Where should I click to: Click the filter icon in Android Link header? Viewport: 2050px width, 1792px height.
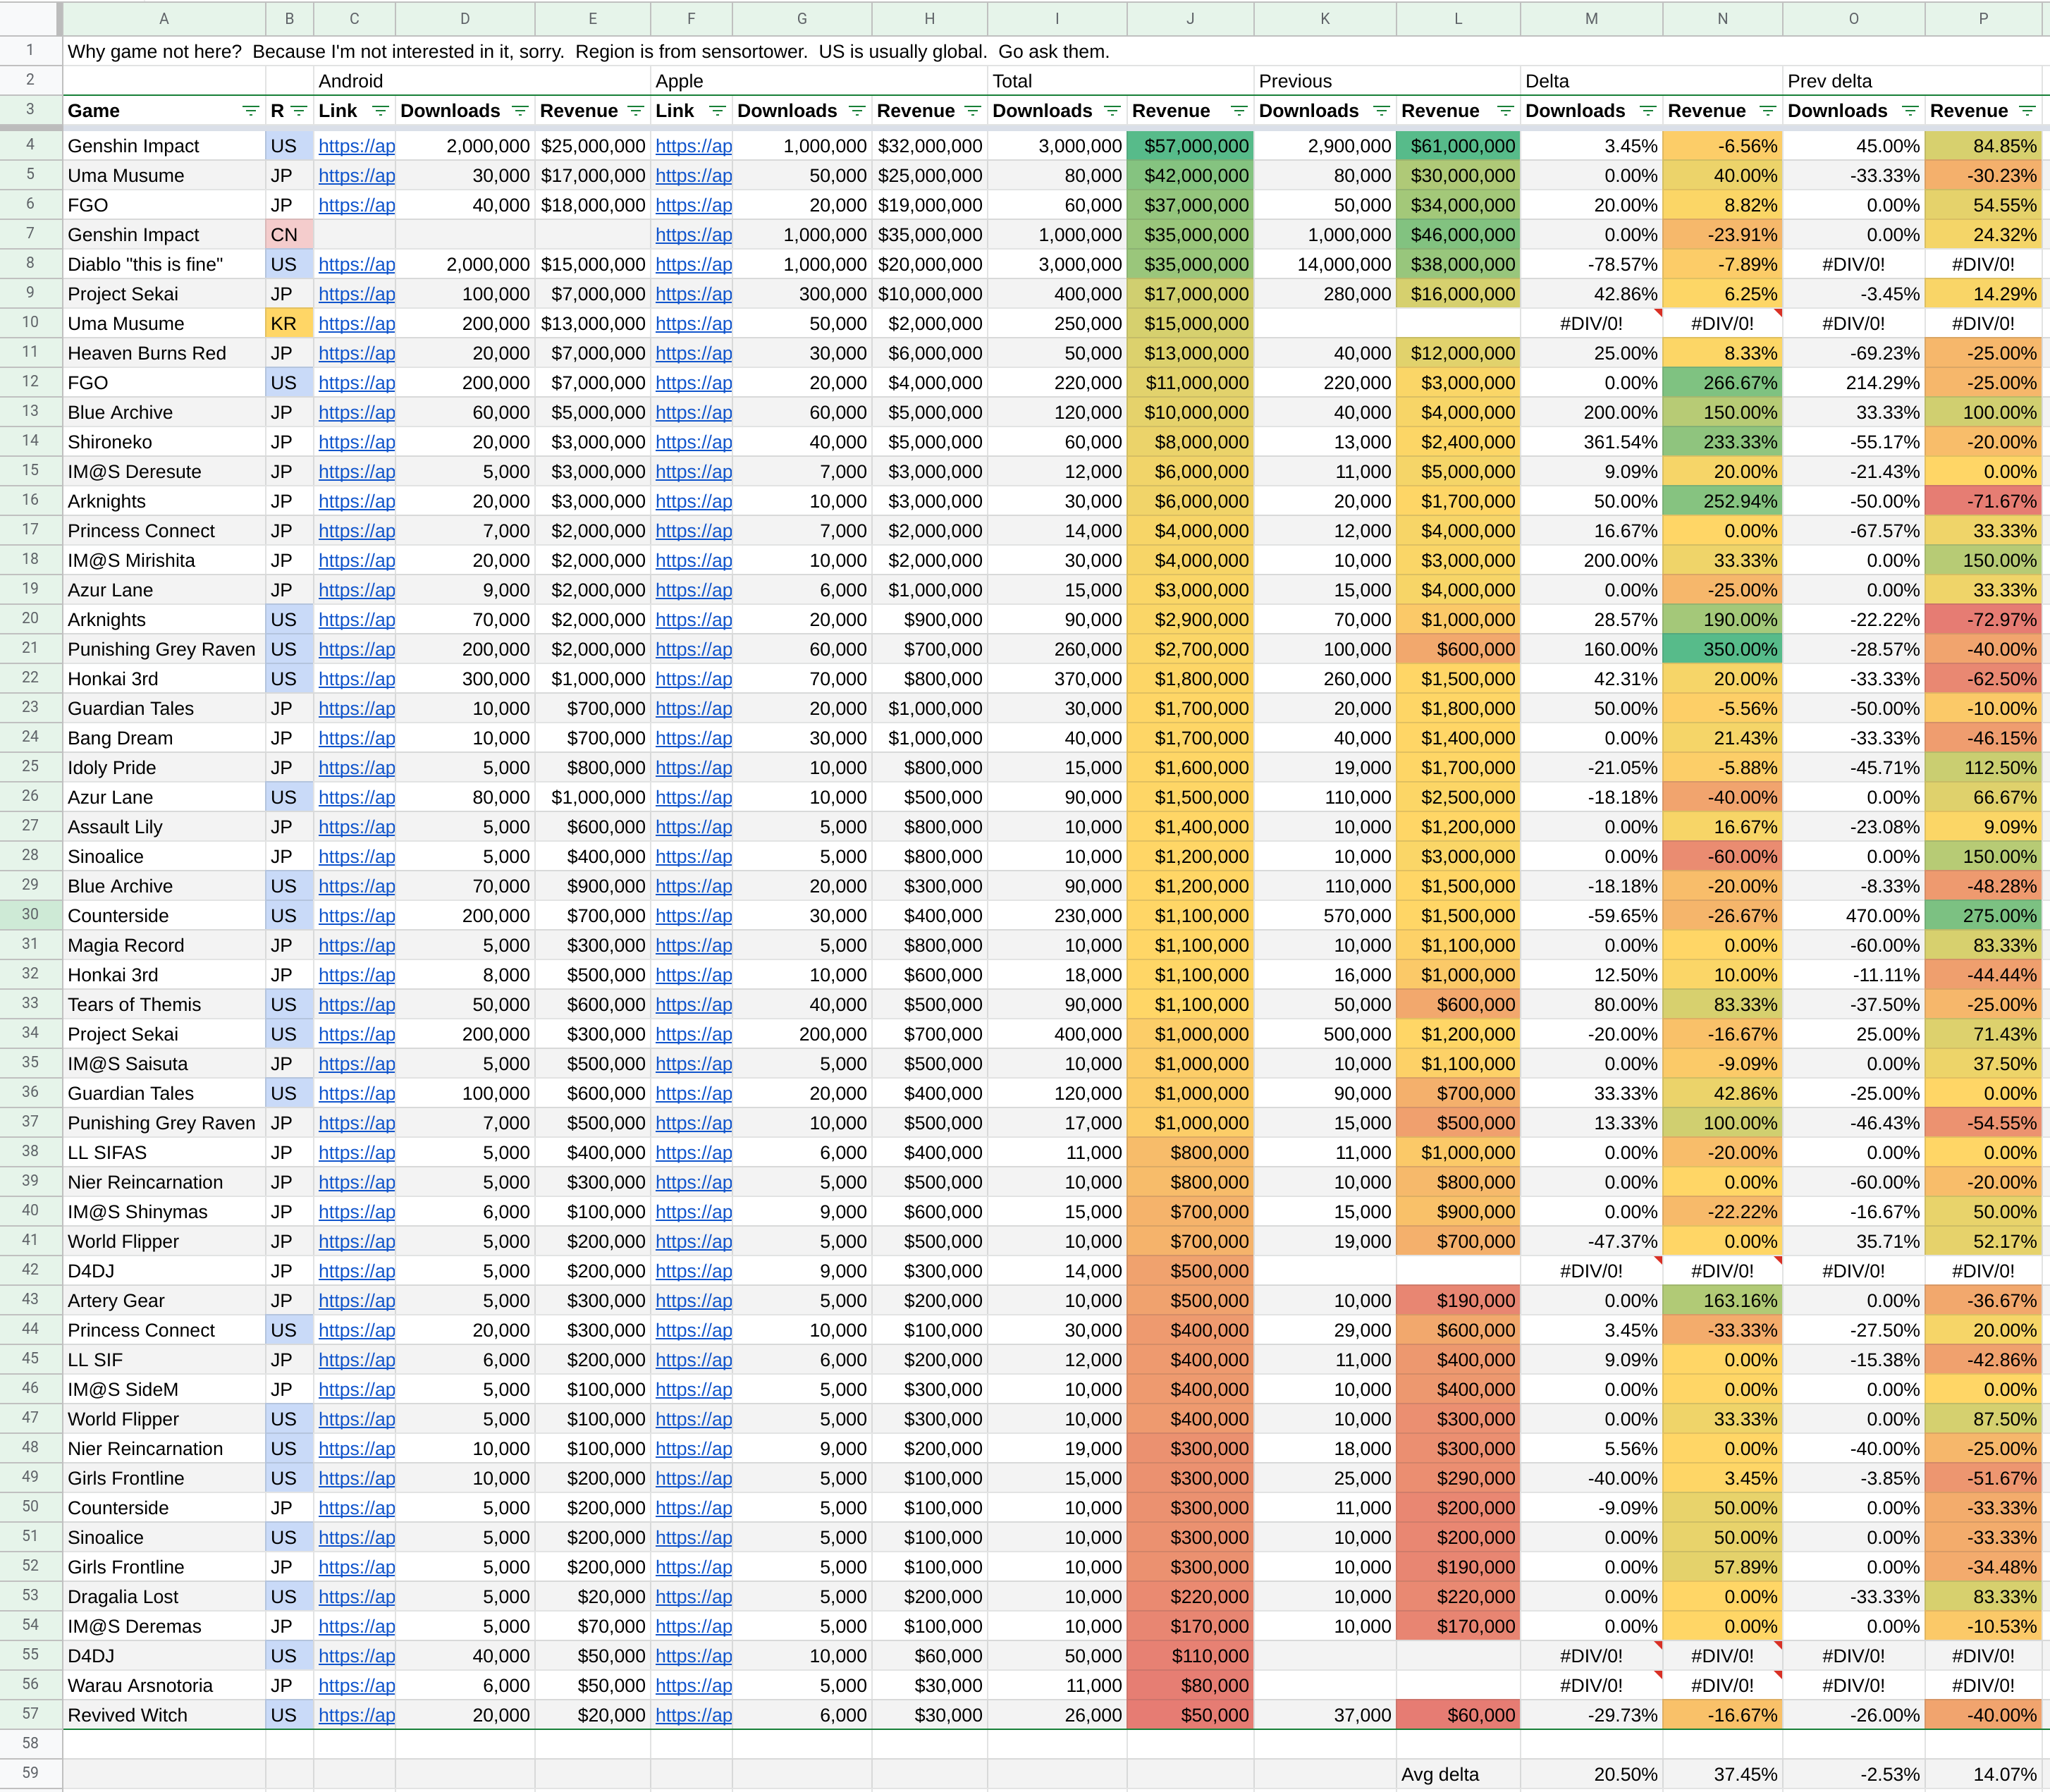[380, 111]
